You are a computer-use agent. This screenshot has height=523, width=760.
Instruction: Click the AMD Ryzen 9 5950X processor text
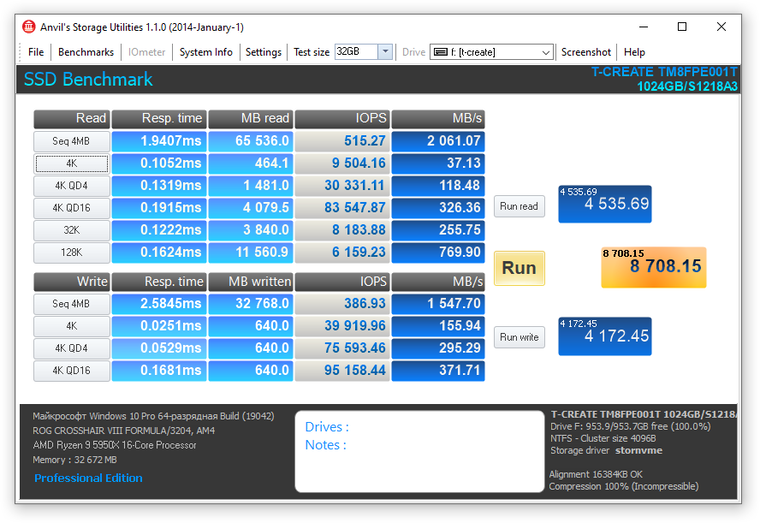pos(114,445)
